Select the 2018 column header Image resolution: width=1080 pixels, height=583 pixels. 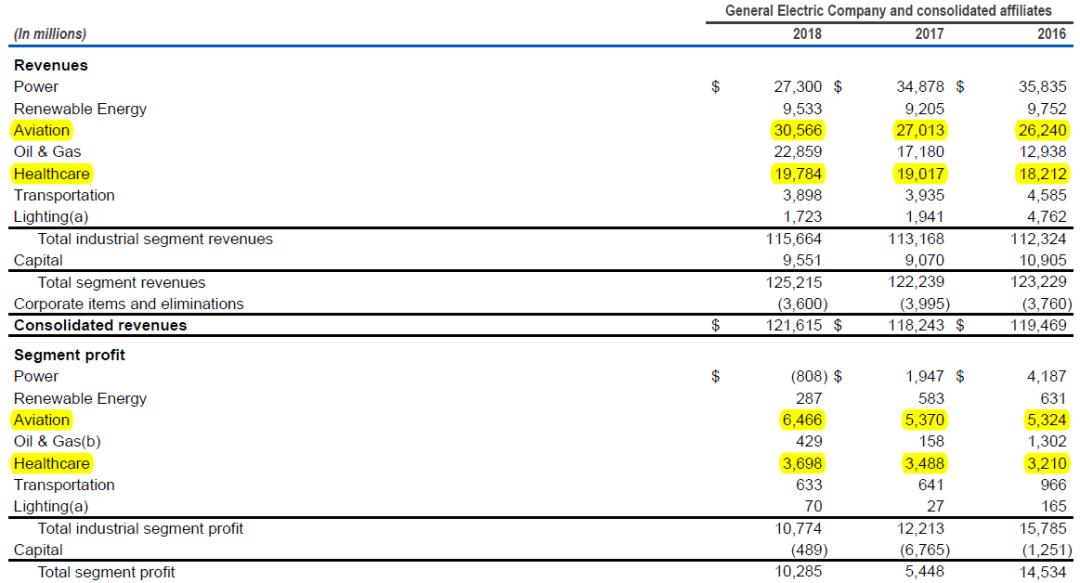click(x=807, y=34)
